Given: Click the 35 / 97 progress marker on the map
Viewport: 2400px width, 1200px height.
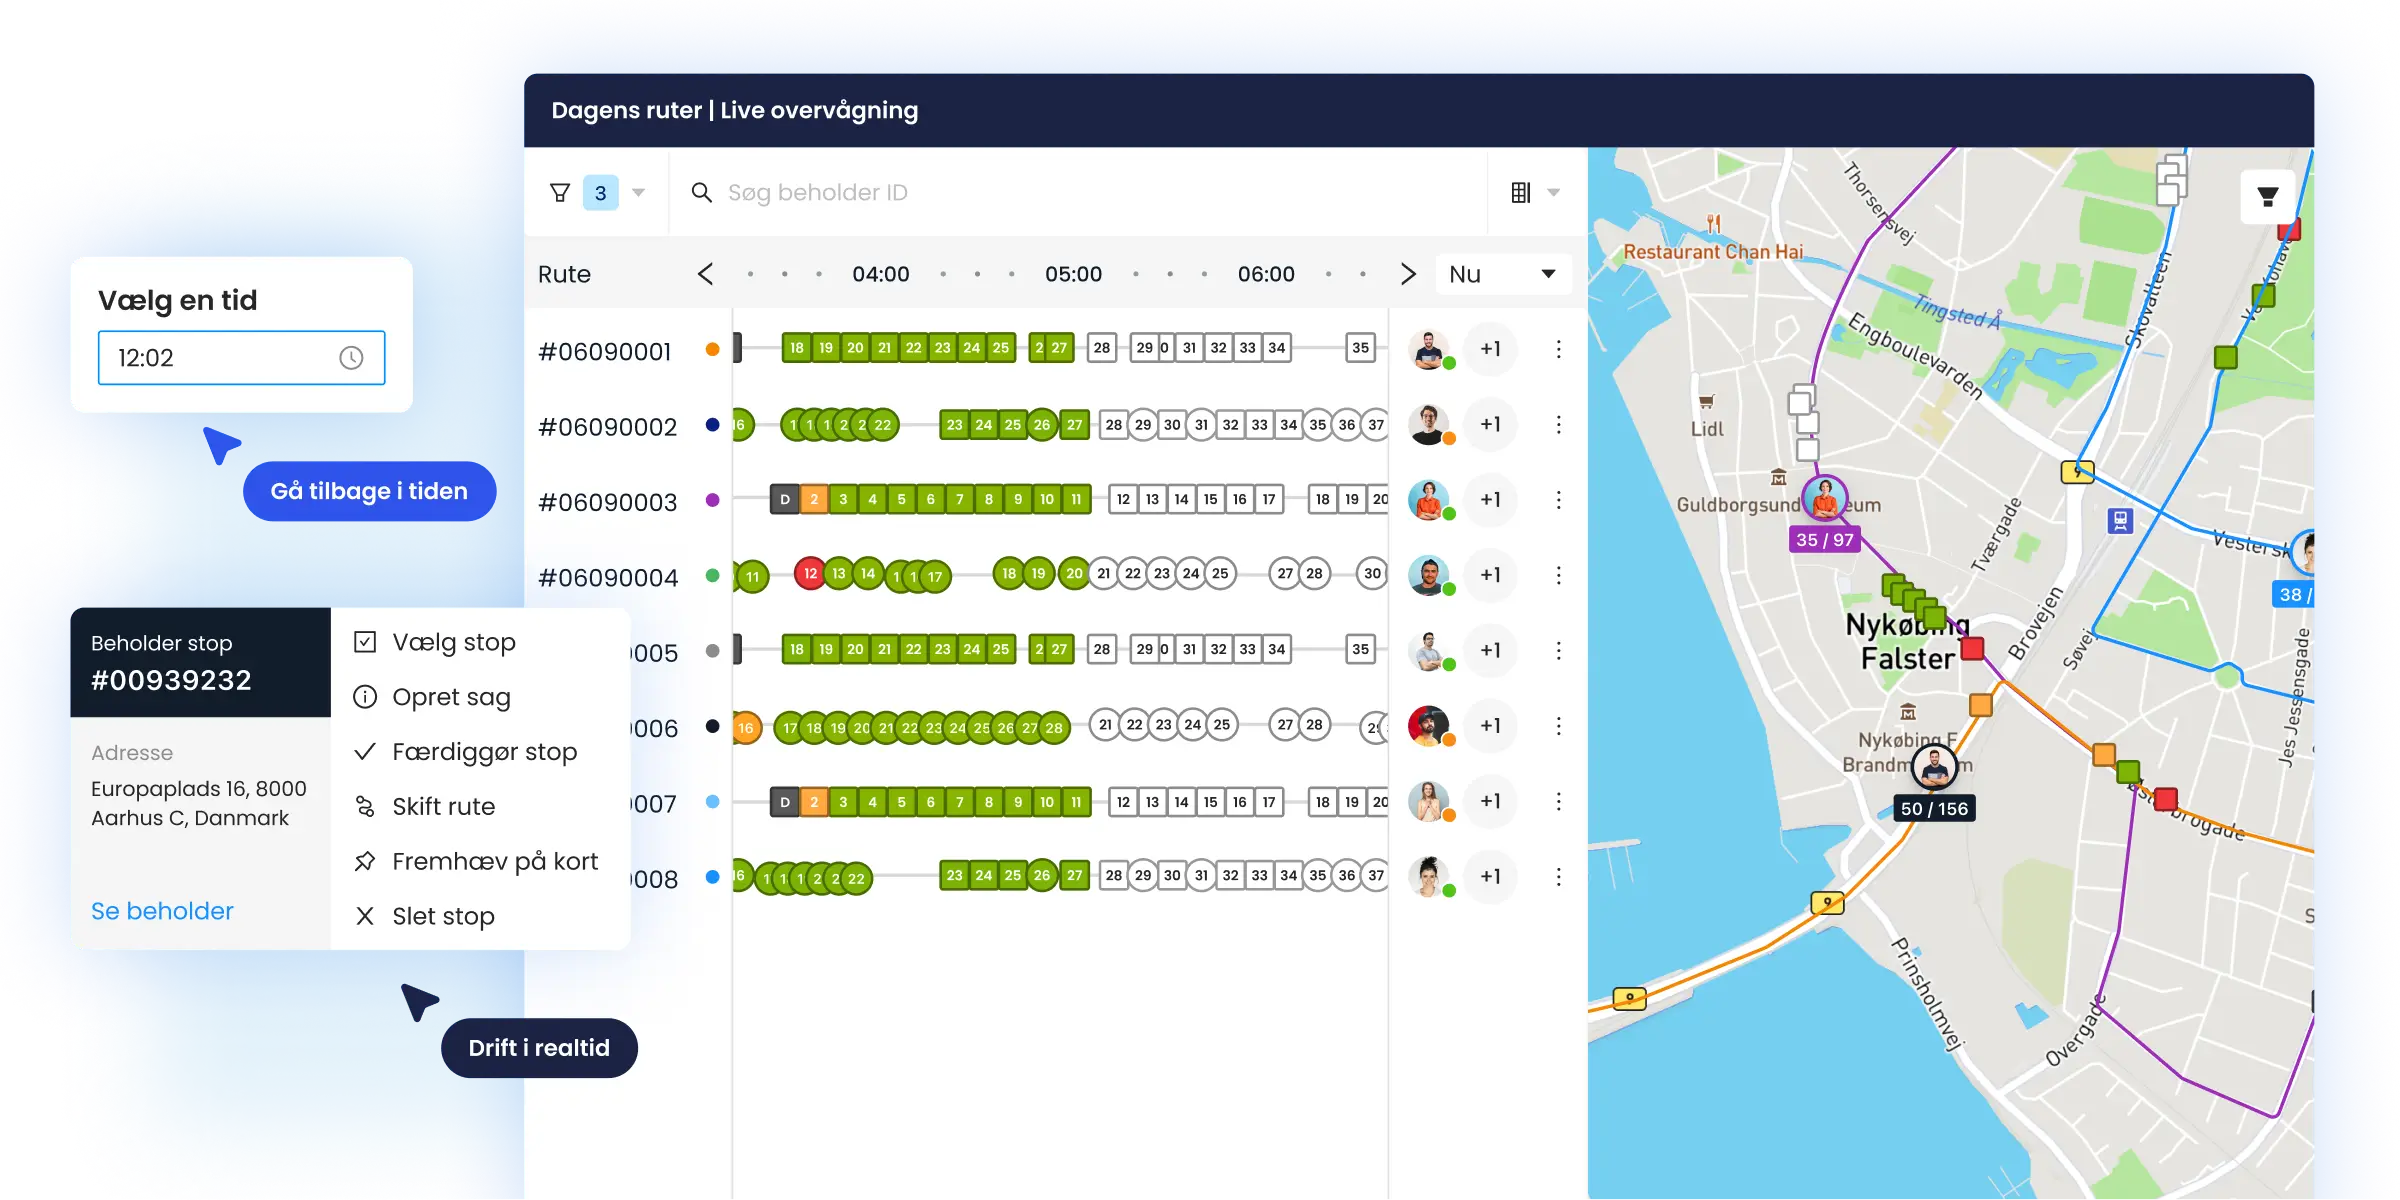Looking at the screenshot, I should (1825, 540).
